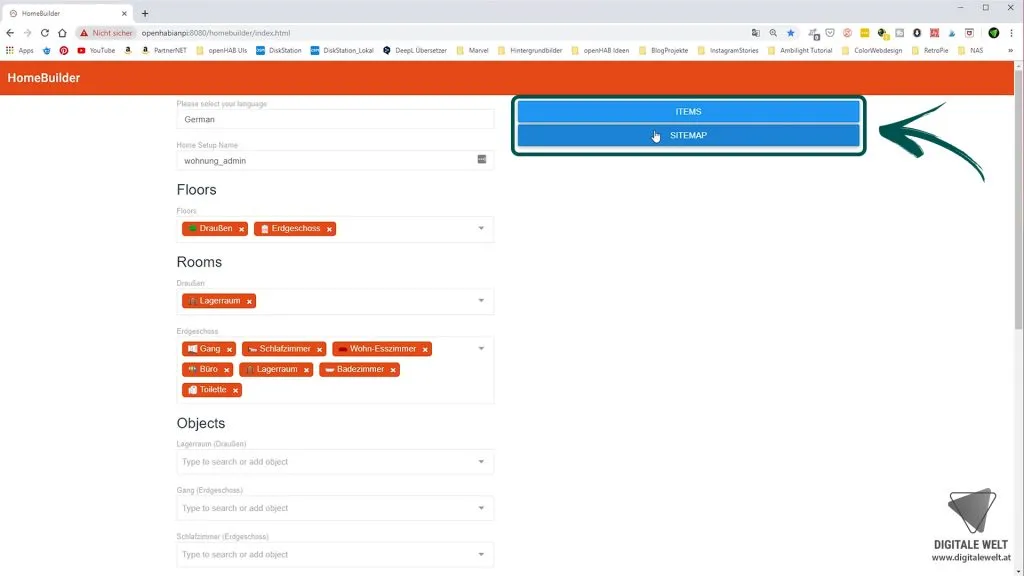Select the HomeBuilder browser tab

pyautogui.click(x=68, y=13)
